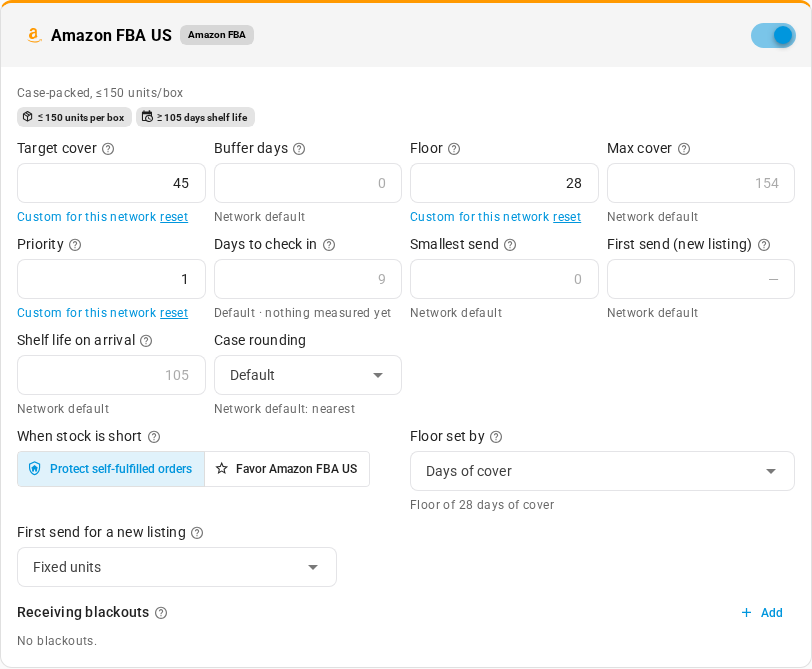The image size is (812, 669).
Task: Open help for Floor set by
Action: pyautogui.click(x=496, y=437)
